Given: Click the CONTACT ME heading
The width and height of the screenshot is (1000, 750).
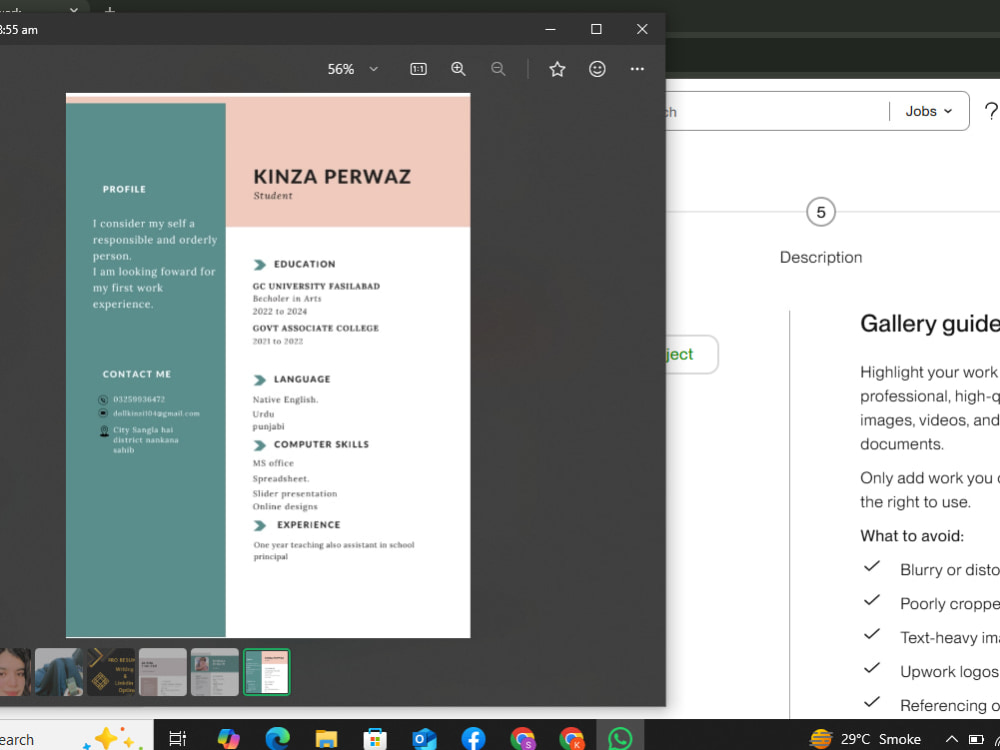Looking at the screenshot, I should (136, 374).
